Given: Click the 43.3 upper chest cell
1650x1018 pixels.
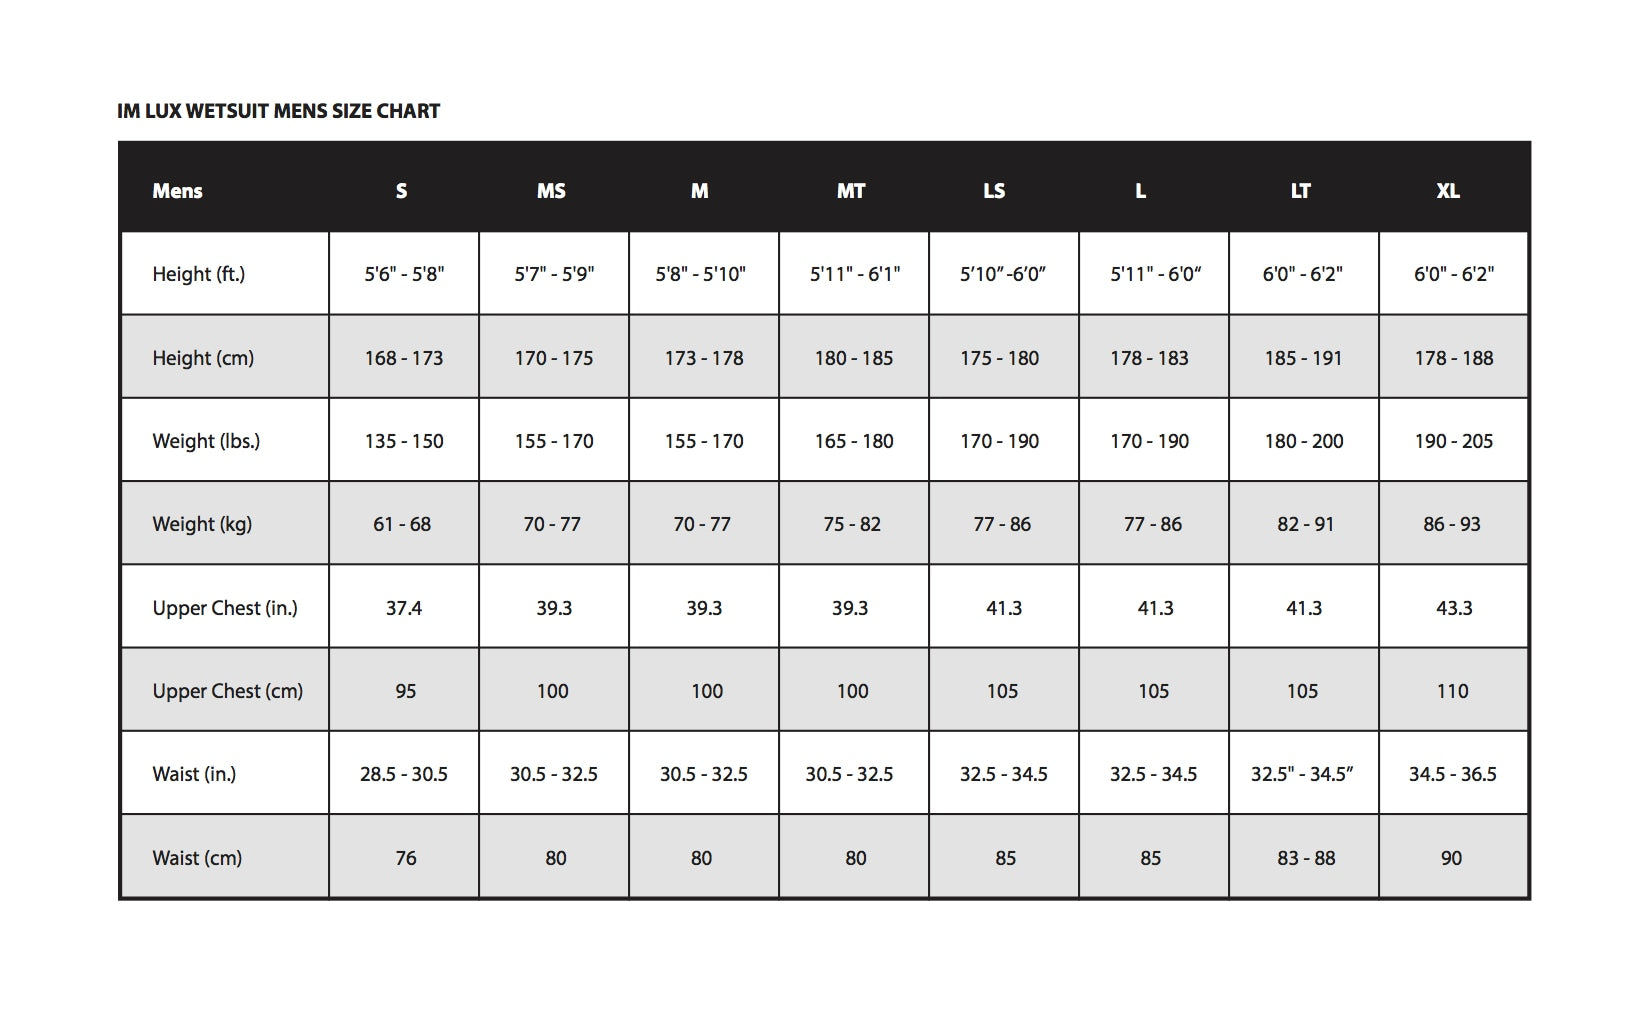Looking at the screenshot, I should click(x=1454, y=608).
